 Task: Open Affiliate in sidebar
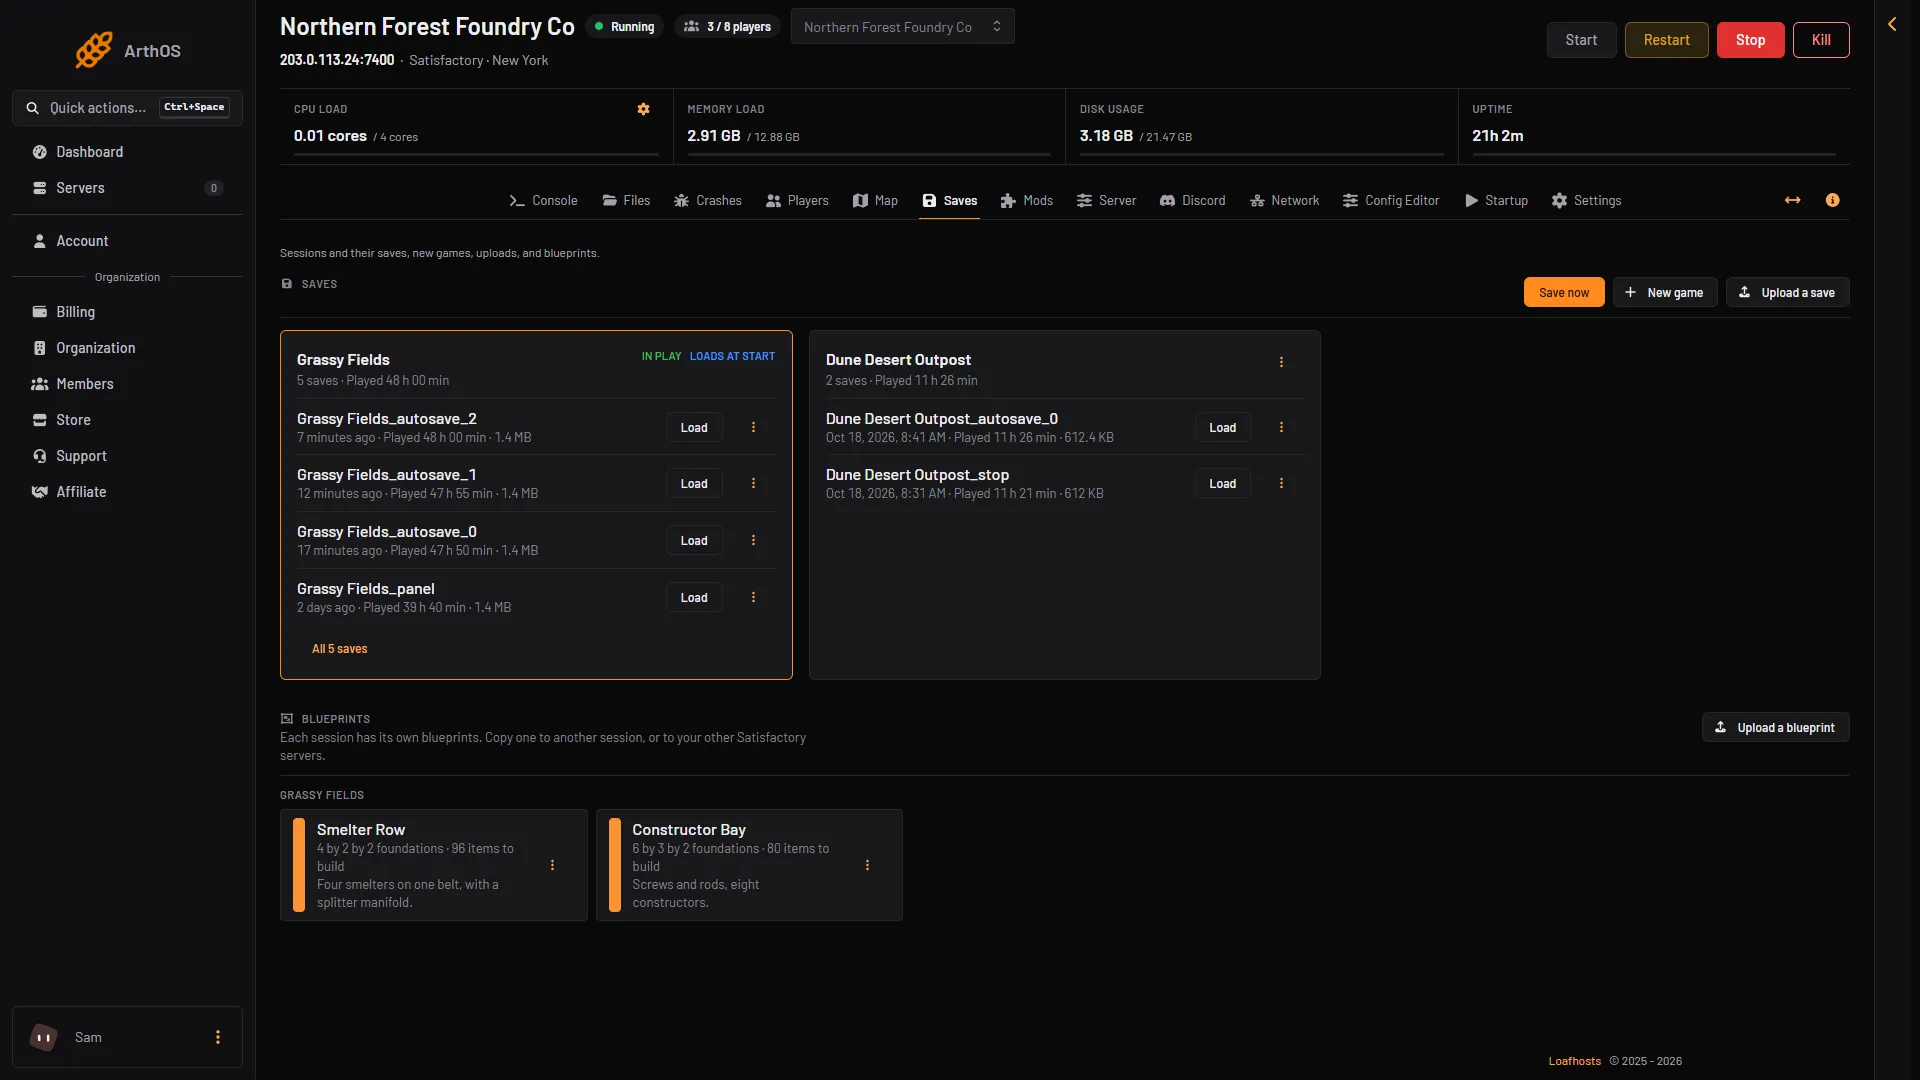(127, 492)
